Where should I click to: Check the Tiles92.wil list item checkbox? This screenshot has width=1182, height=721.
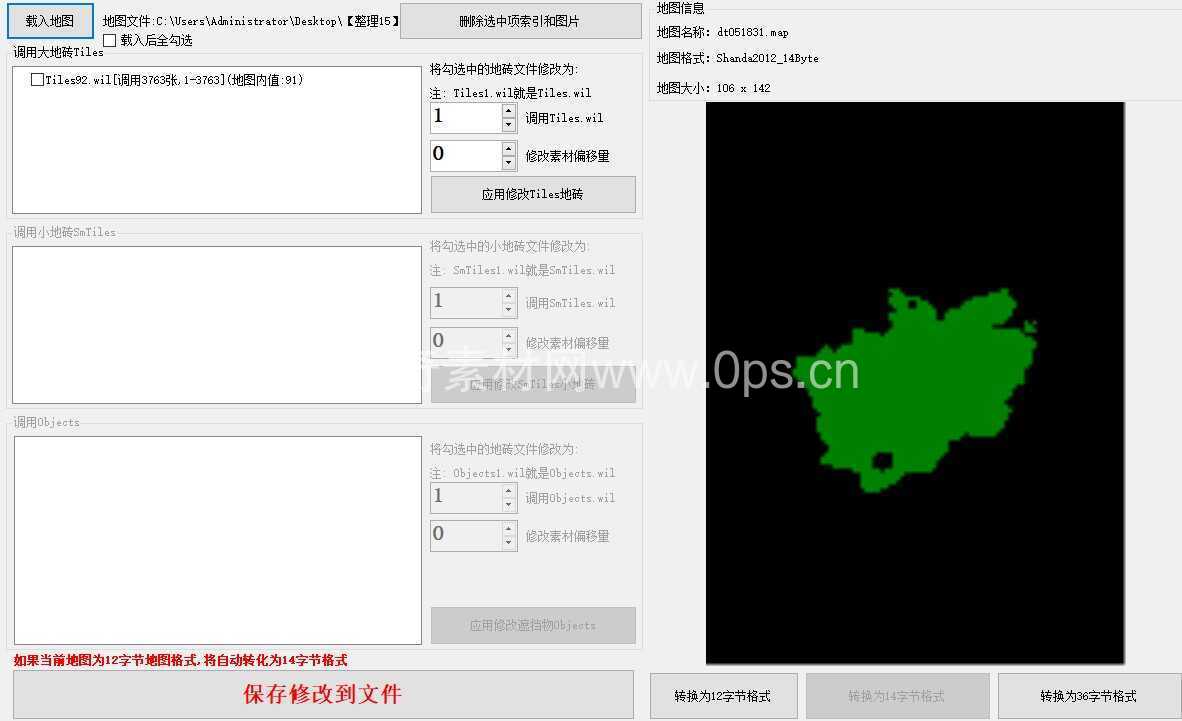click(x=37, y=80)
